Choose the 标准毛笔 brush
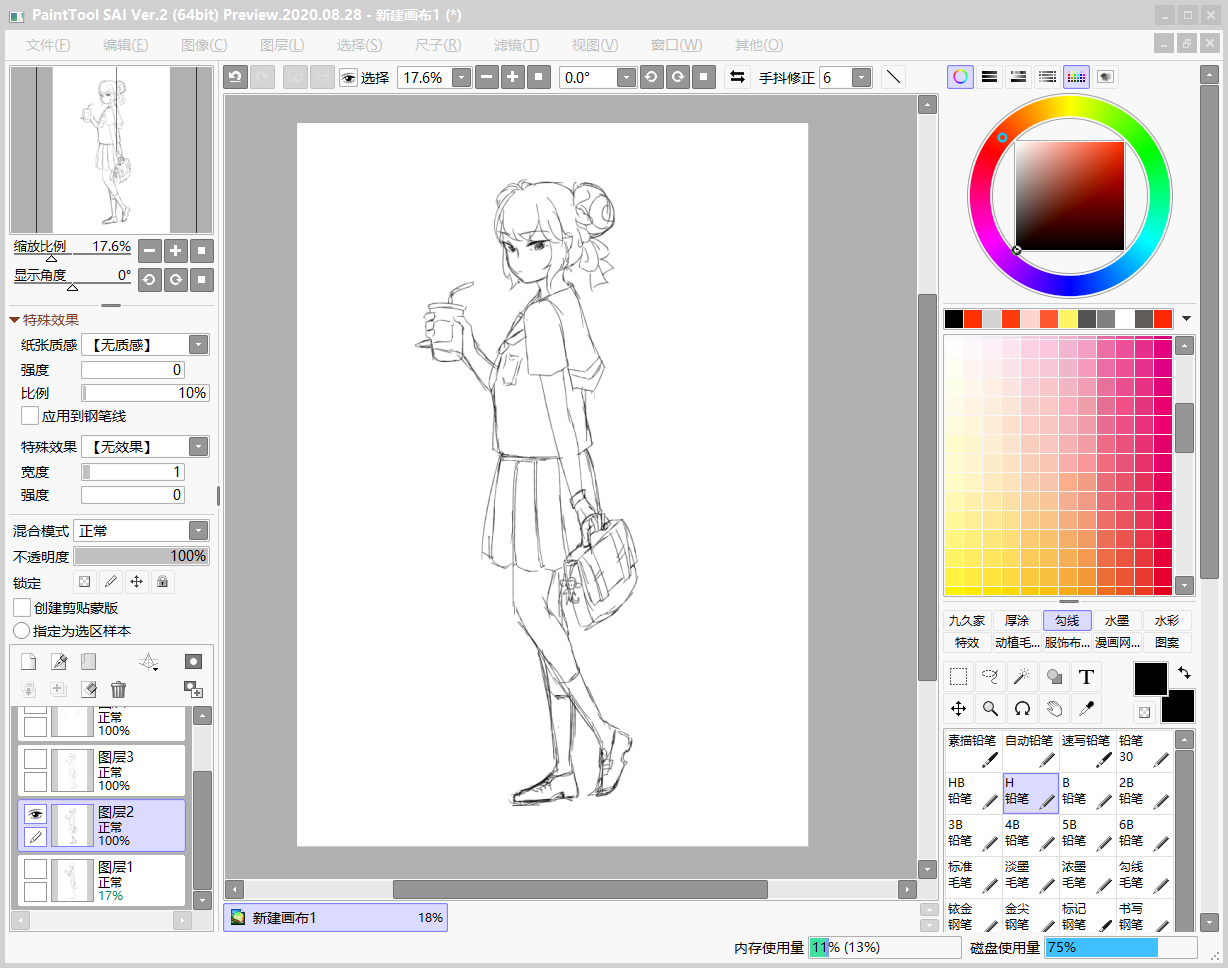Viewport: 1228px width, 968px height. point(973,876)
